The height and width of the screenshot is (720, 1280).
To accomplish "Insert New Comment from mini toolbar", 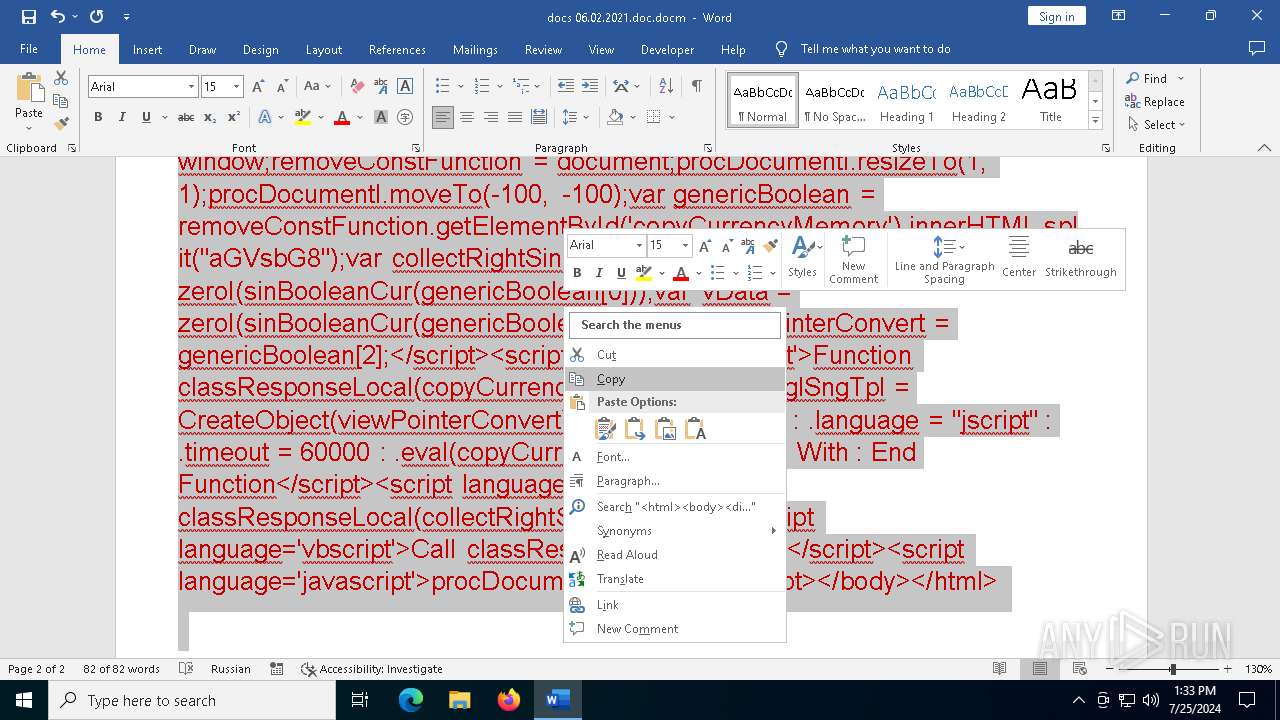I will (853, 259).
